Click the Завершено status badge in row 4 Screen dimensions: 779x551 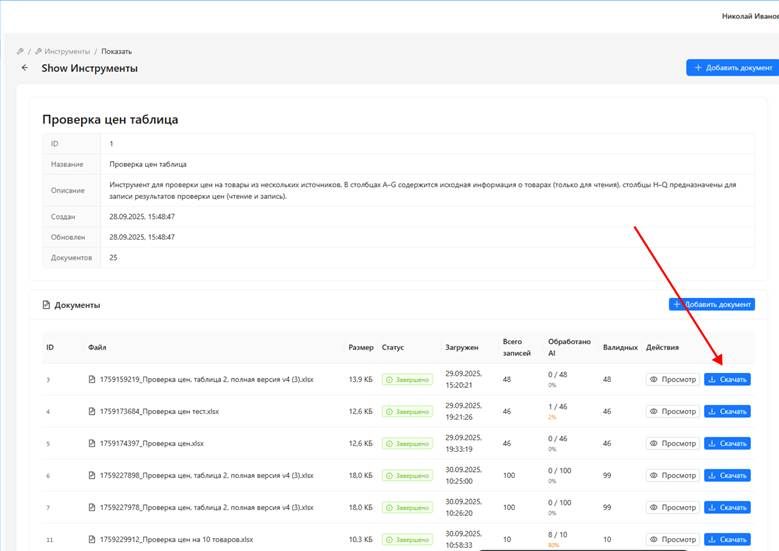pyautogui.click(x=406, y=411)
